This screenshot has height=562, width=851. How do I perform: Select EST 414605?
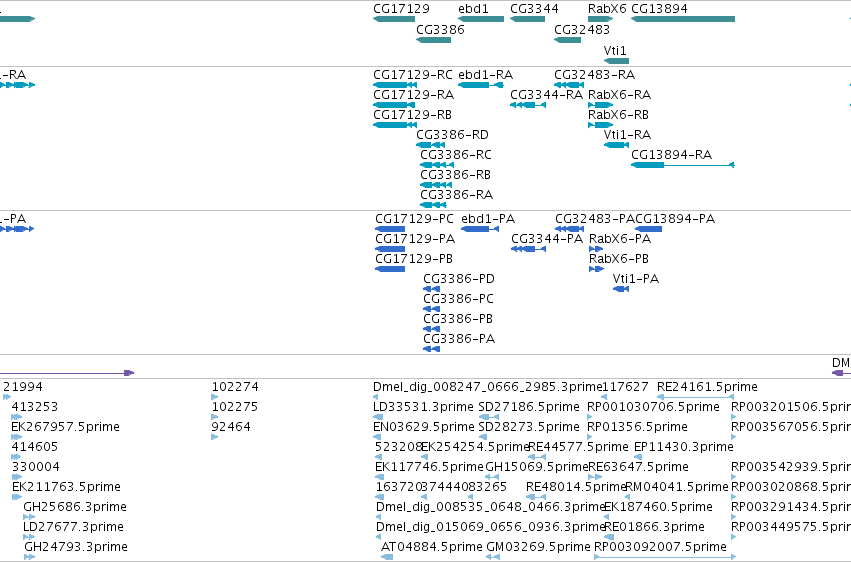tap(17, 457)
